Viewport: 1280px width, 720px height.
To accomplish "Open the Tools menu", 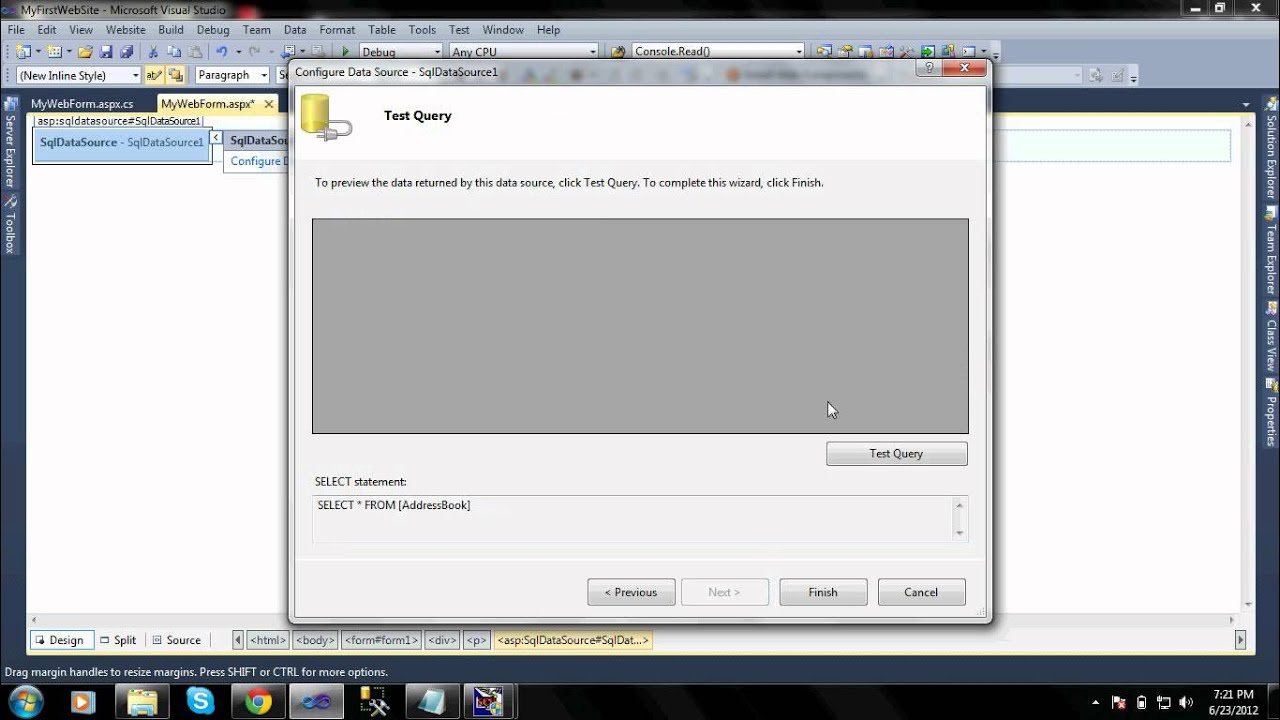I will click(422, 30).
